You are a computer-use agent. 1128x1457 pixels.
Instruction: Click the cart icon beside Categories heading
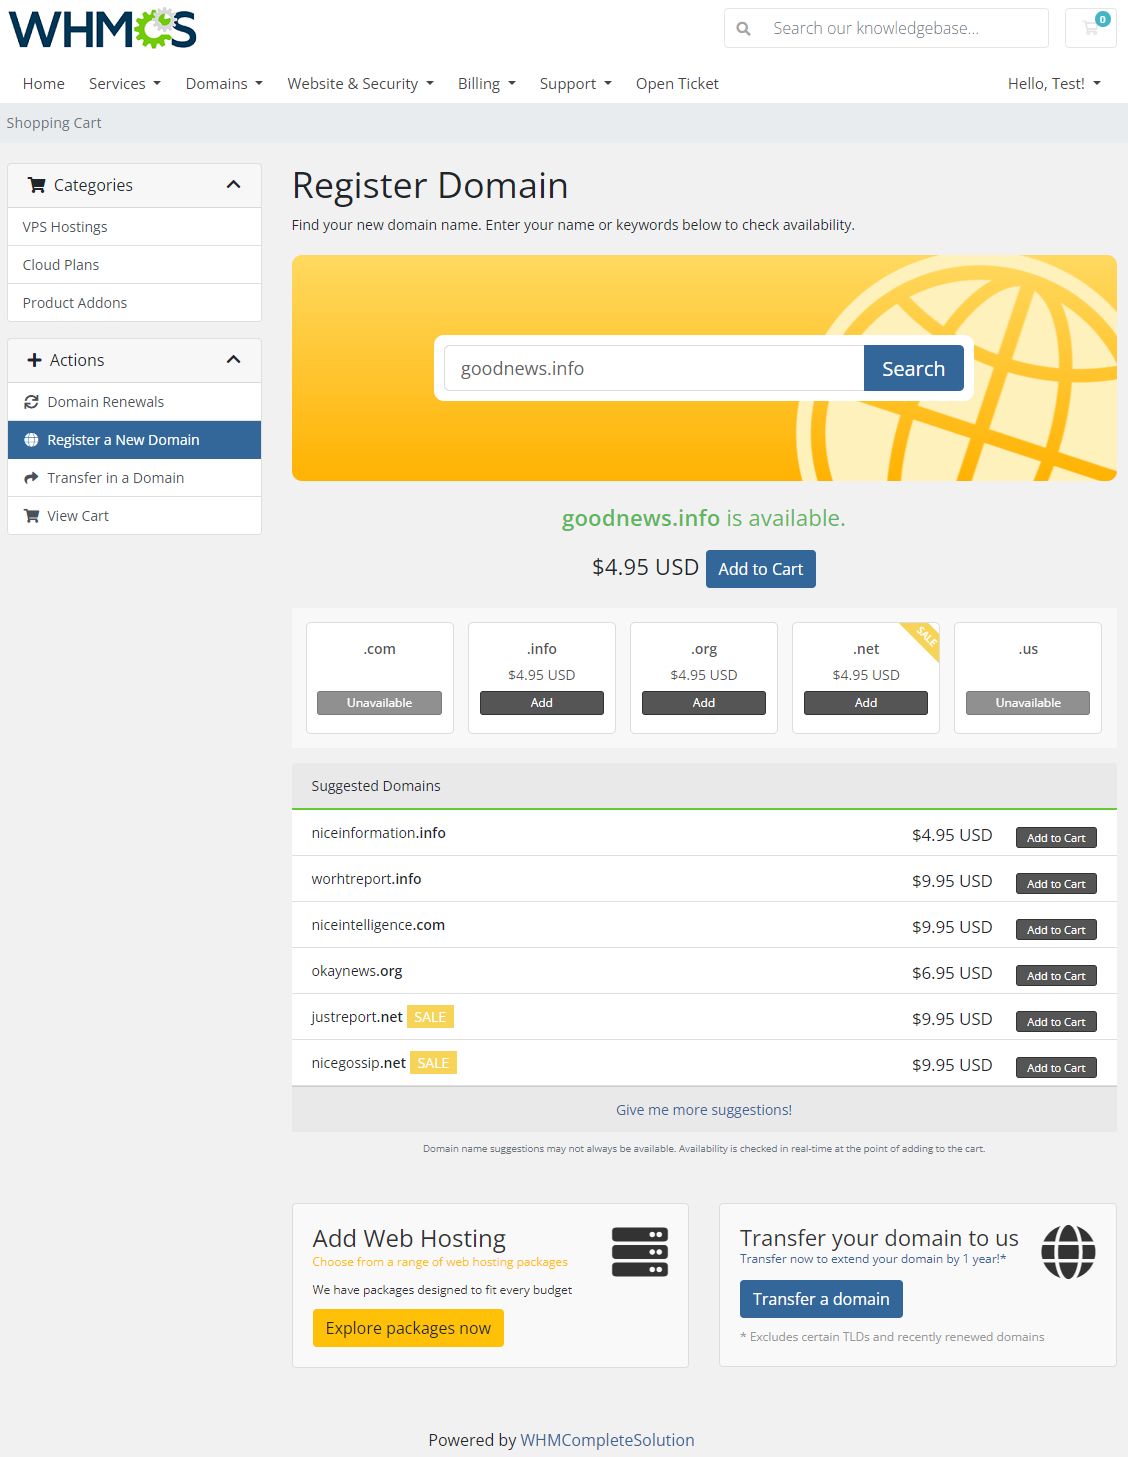coord(38,184)
